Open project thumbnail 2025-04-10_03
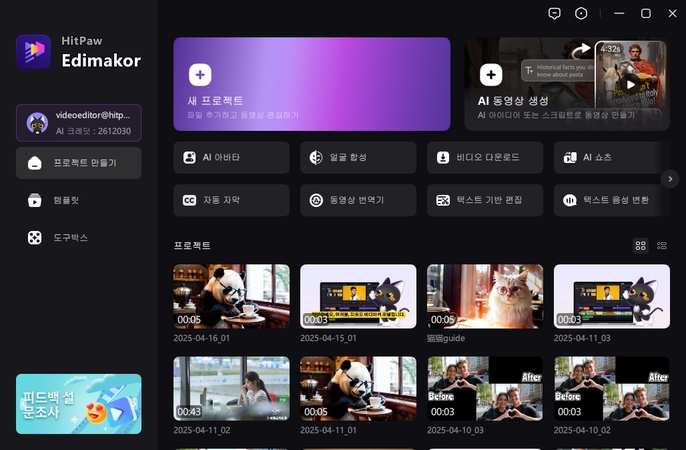Image resolution: width=686 pixels, height=450 pixels. tap(485, 388)
